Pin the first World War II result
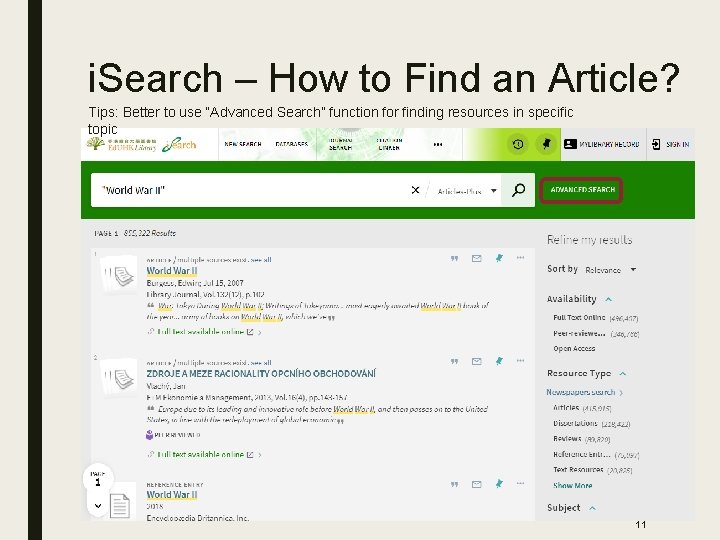The height and width of the screenshot is (540, 720). (499, 259)
